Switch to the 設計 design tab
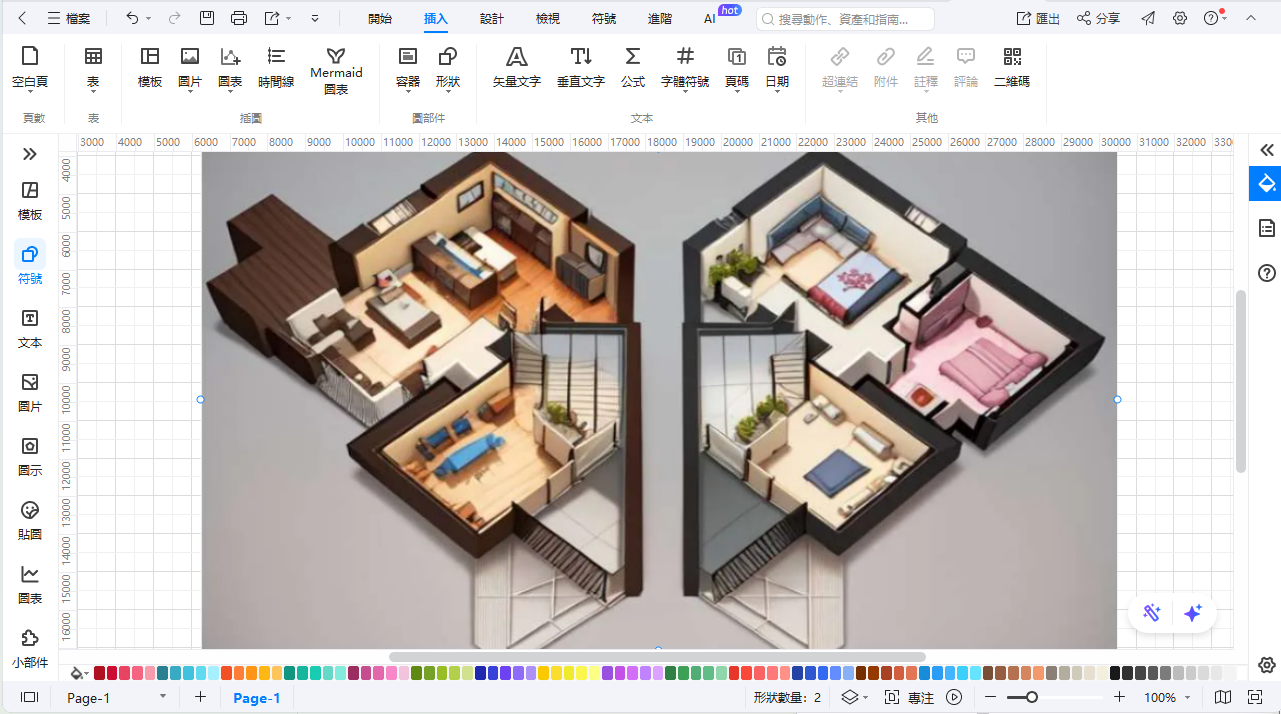Image resolution: width=1281 pixels, height=714 pixels. (492, 19)
